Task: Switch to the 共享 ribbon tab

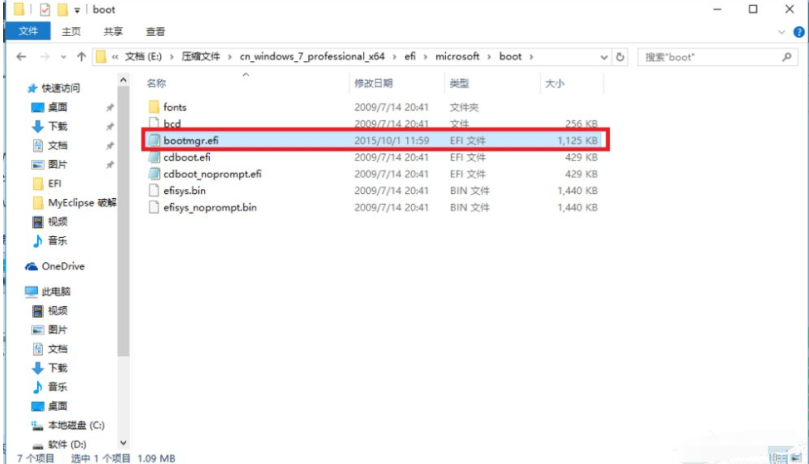Action: coord(113,31)
